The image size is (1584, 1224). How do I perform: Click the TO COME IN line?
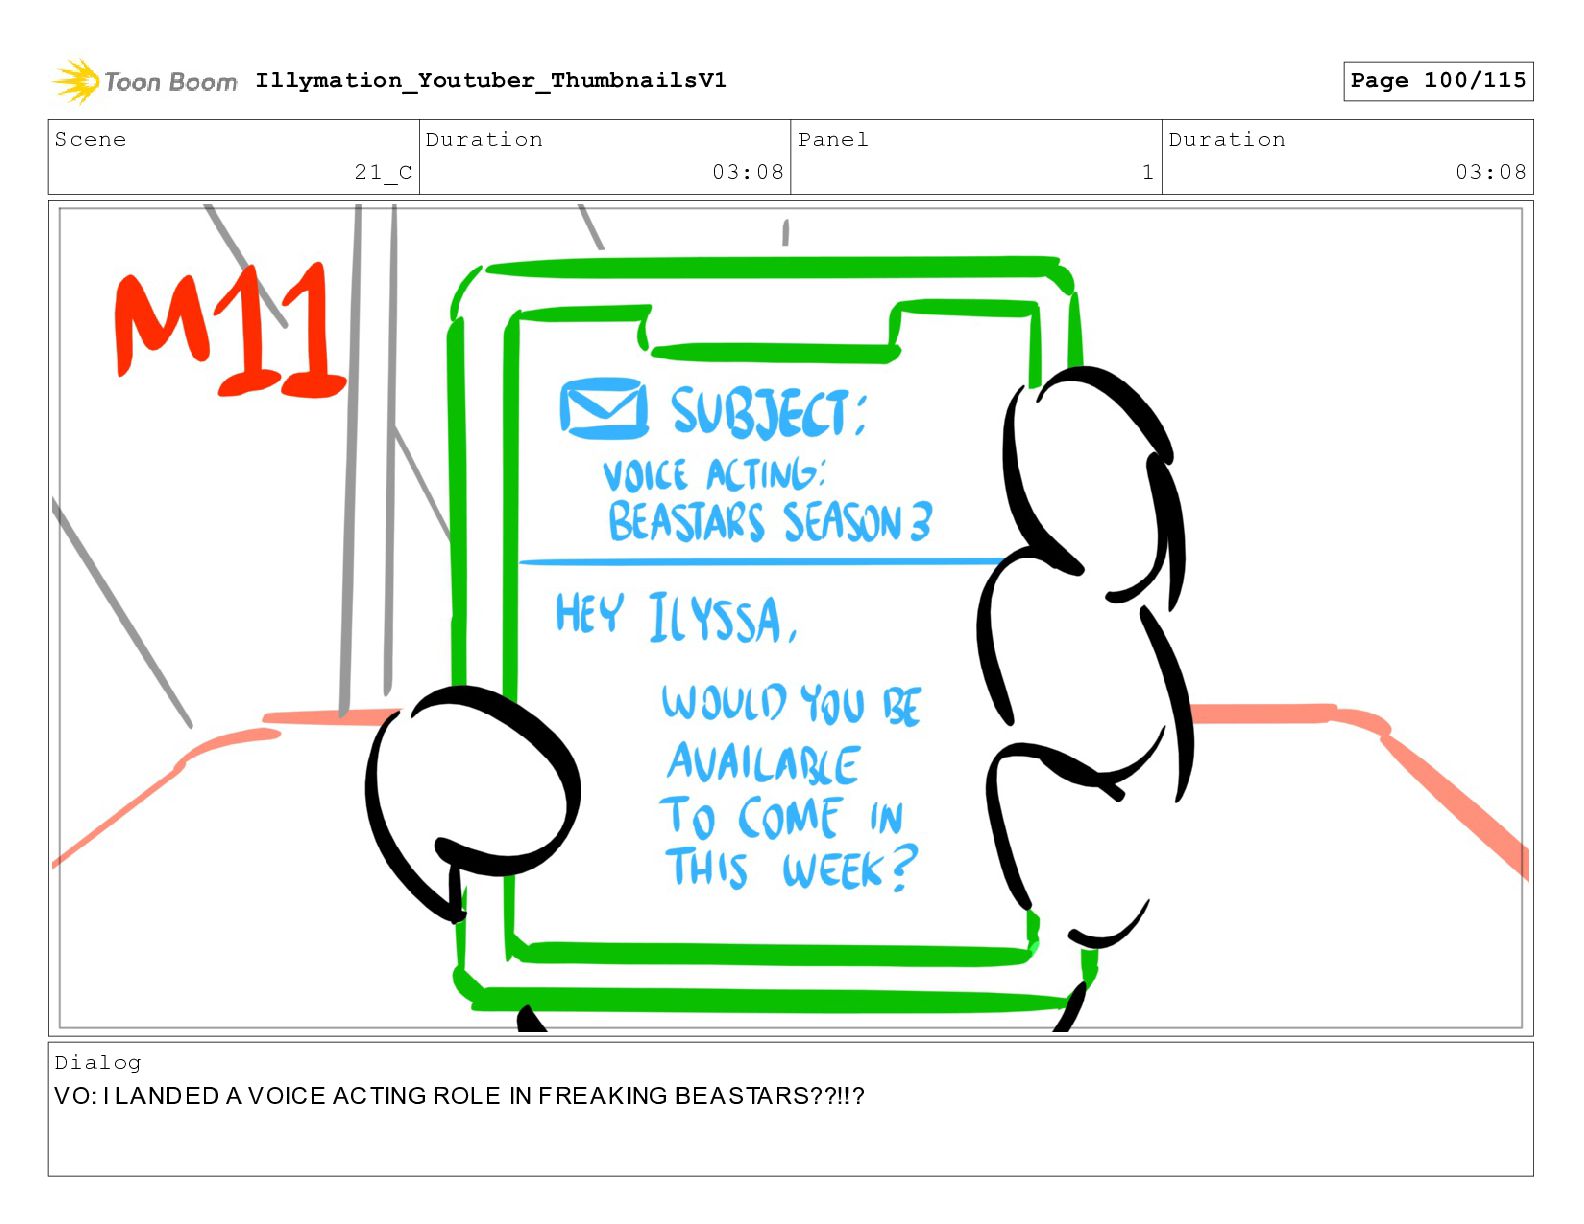point(781,817)
